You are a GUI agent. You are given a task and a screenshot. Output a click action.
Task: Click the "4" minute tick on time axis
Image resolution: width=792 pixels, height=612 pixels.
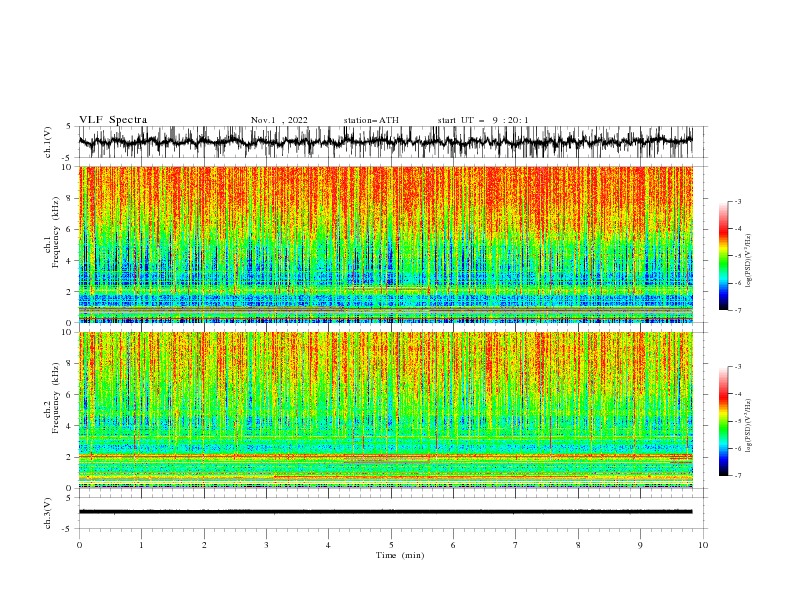click(x=328, y=545)
